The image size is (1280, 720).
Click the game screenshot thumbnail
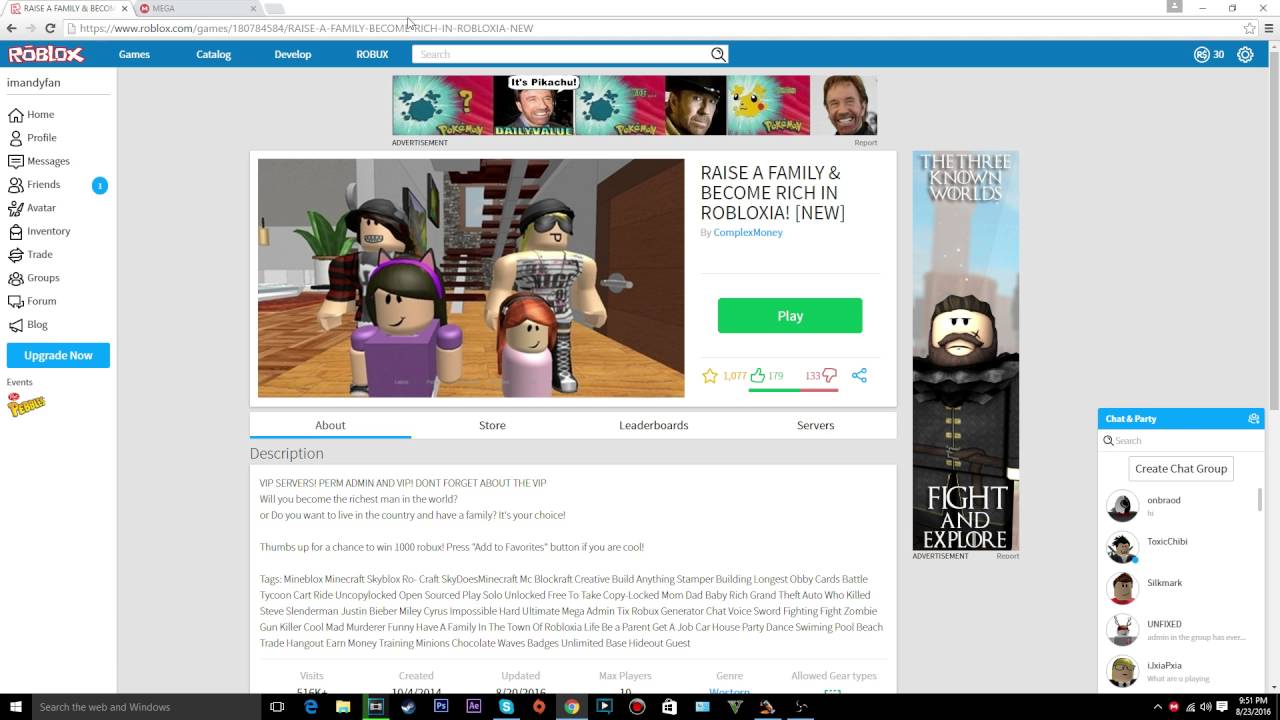[471, 278]
